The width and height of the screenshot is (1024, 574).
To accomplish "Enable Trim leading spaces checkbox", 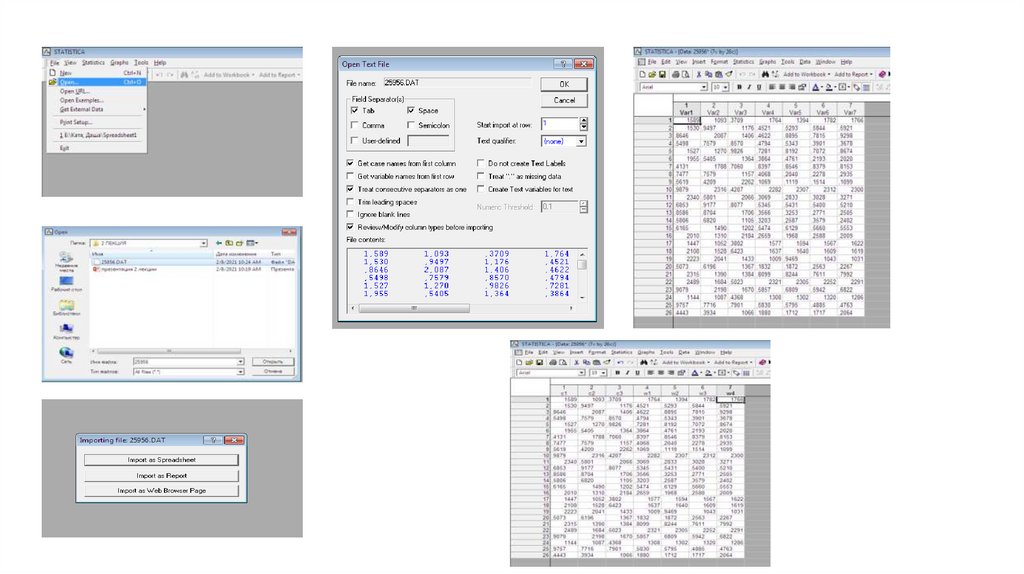I will coord(350,202).
